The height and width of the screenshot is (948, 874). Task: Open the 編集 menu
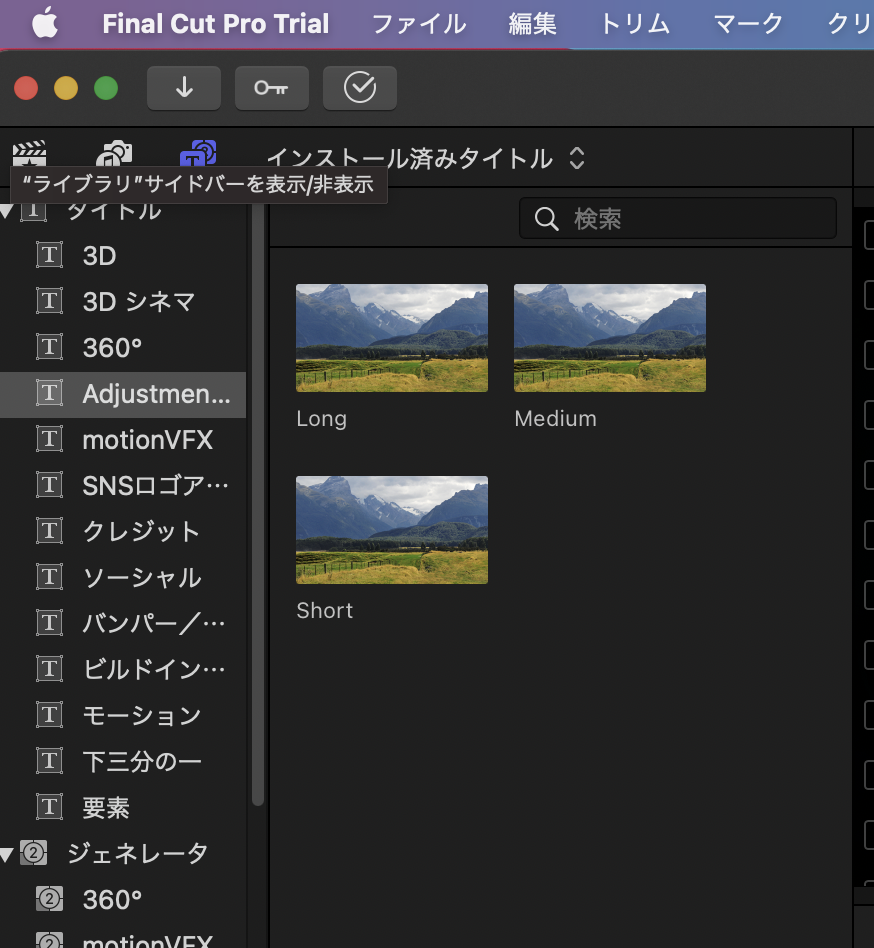pos(532,24)
